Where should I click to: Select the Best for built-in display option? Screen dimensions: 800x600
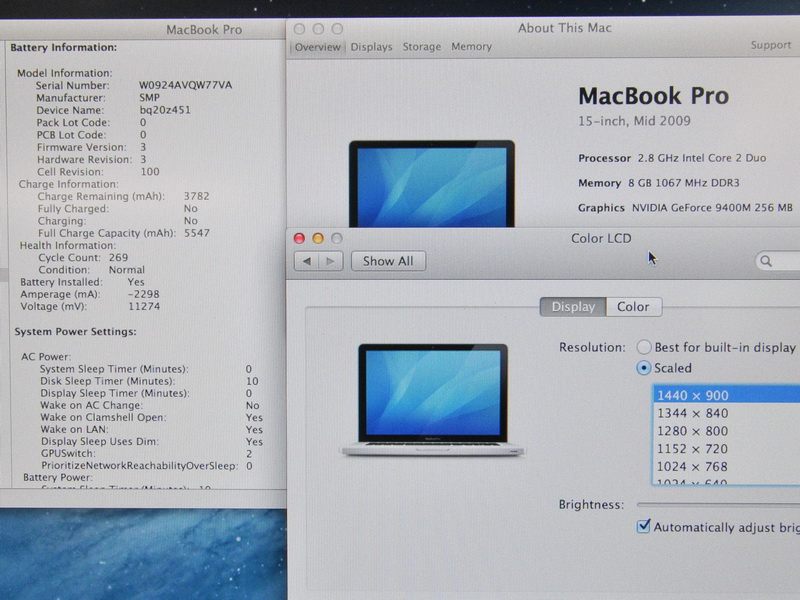coord(644,347)
